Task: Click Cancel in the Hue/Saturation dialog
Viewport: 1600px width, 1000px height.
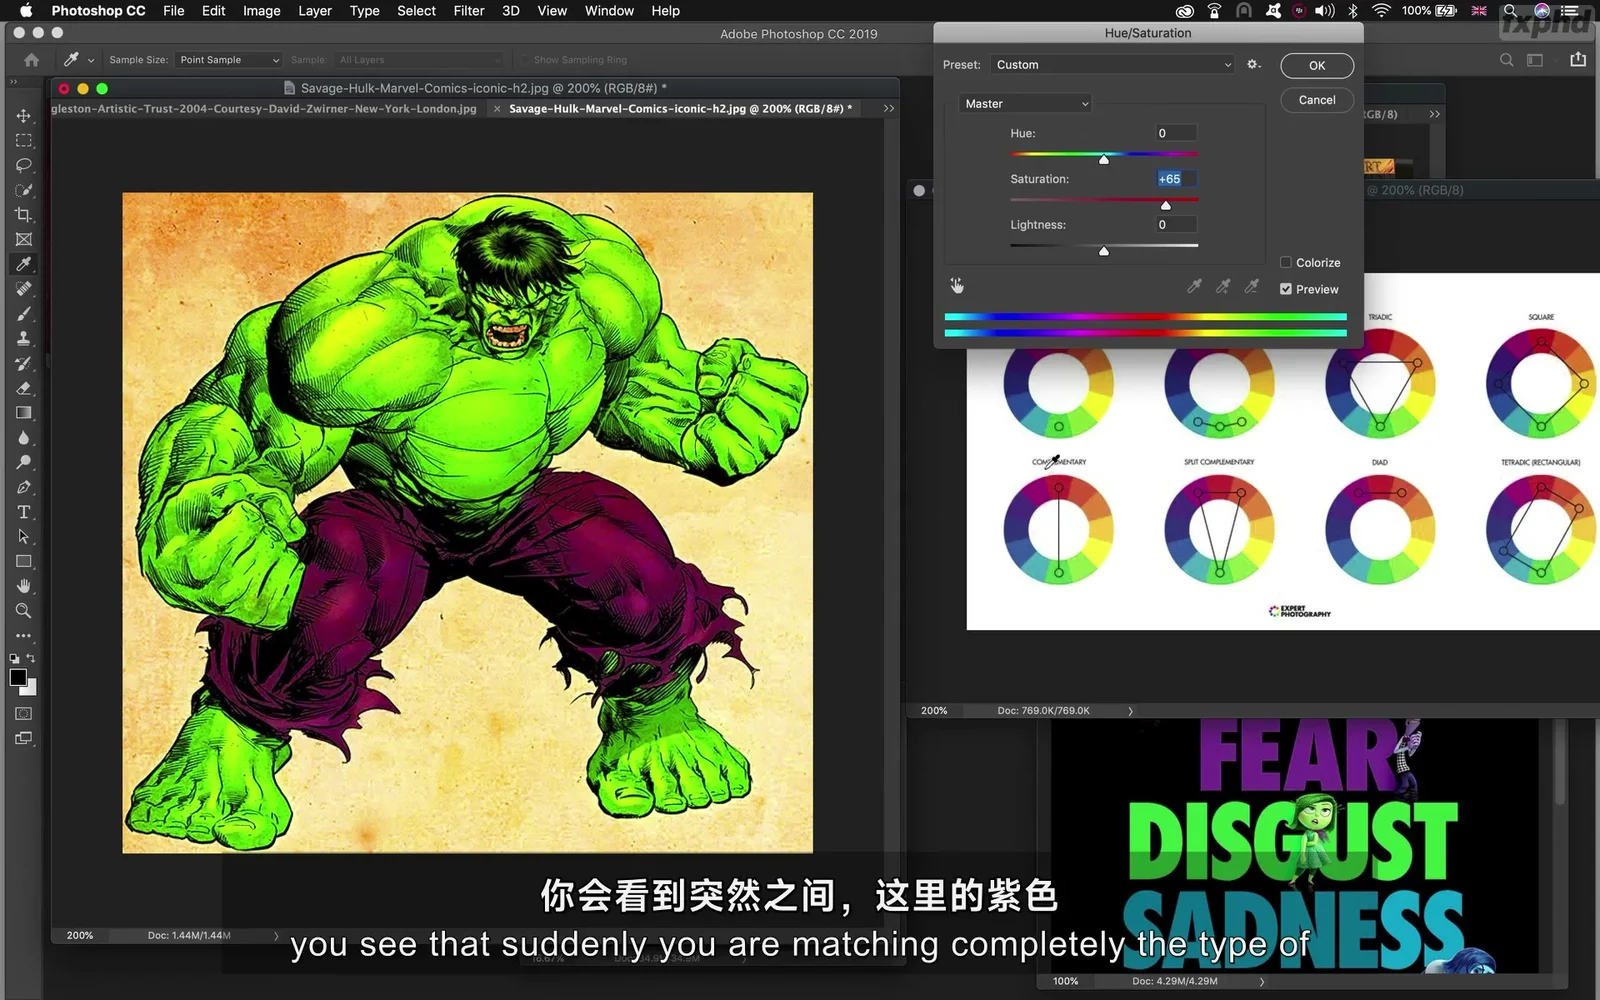Action: [x=1317, y=100]
